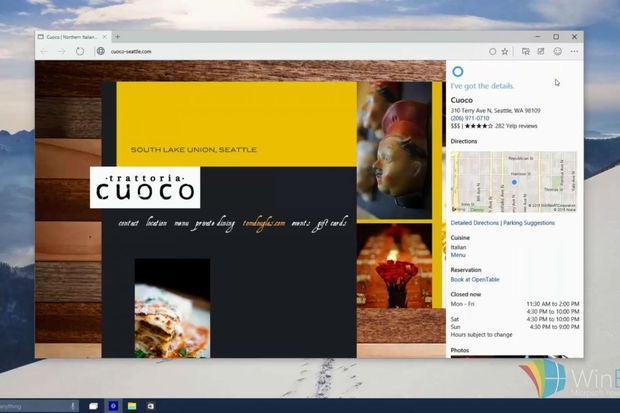
Task: Open the Store icon on the taskbar
Action: [151, 406]
